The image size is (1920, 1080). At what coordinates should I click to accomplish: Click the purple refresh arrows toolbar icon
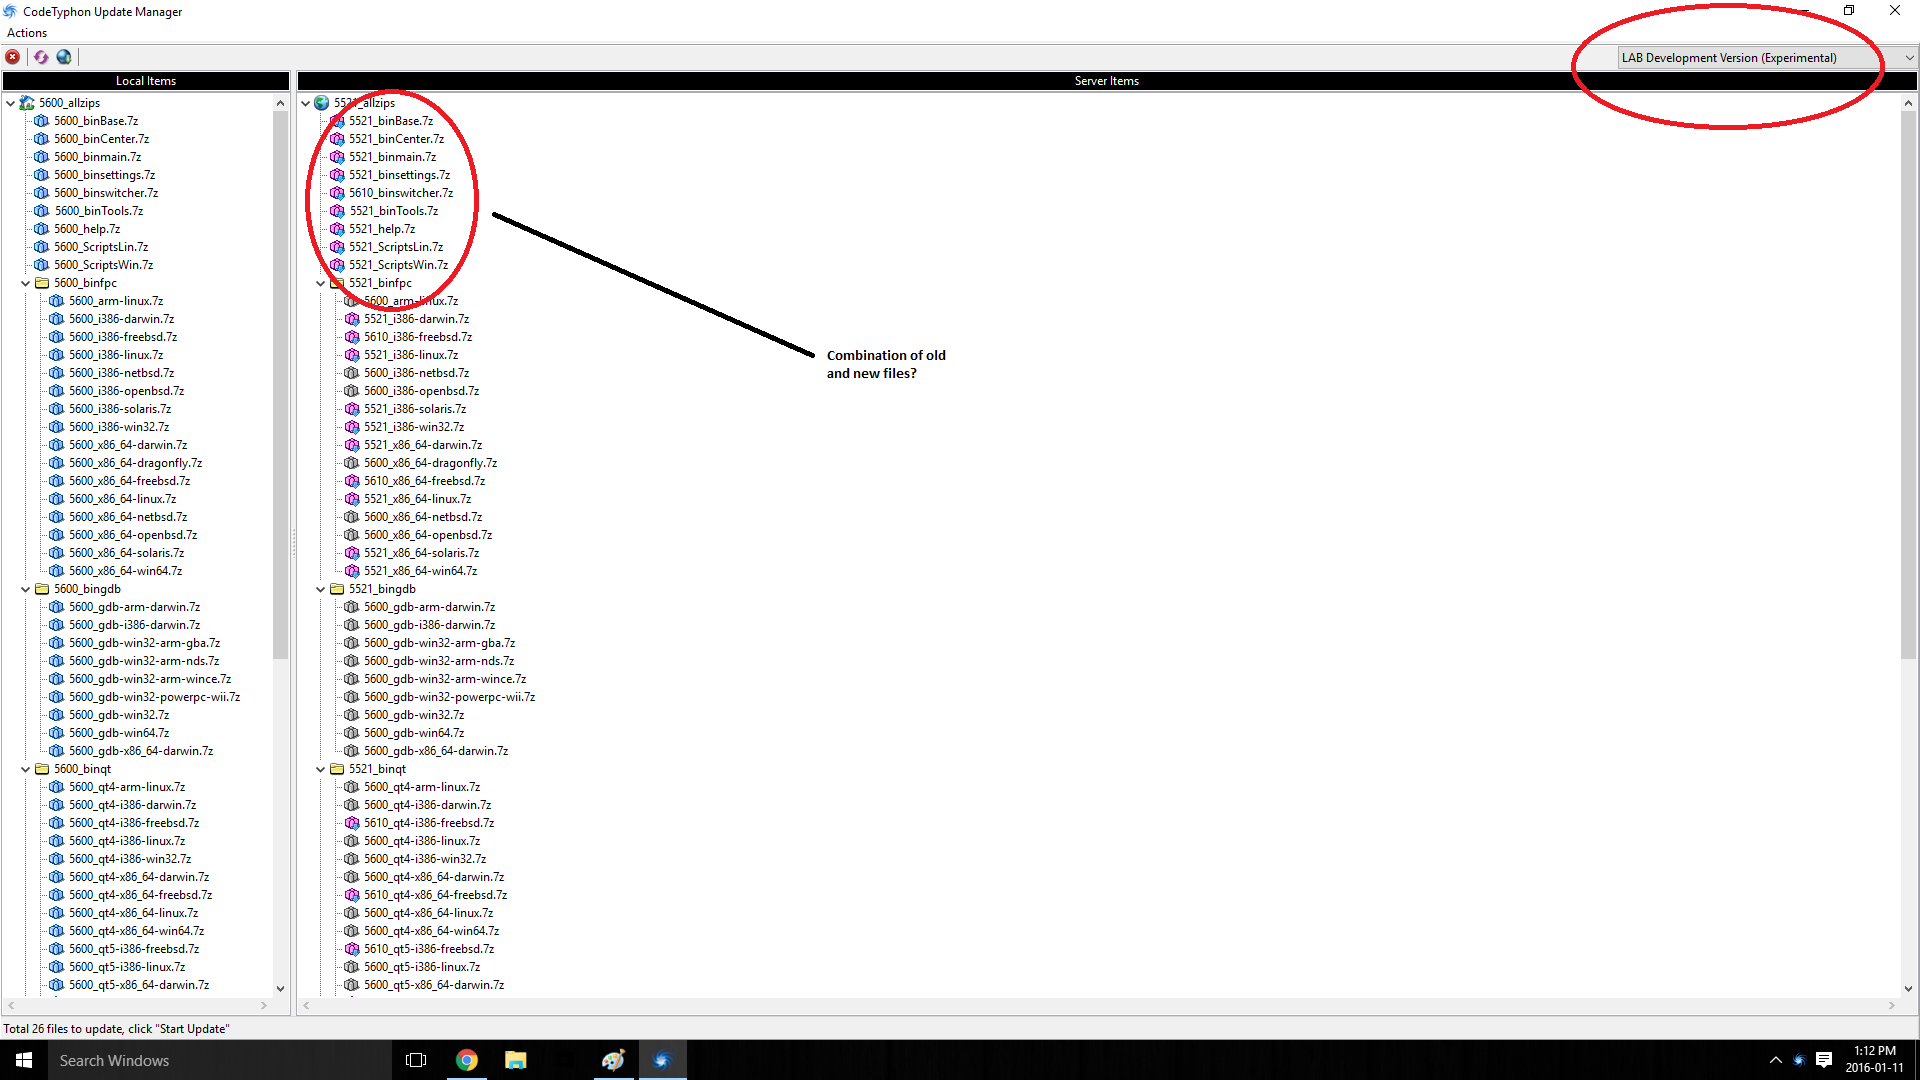point(41,57)
